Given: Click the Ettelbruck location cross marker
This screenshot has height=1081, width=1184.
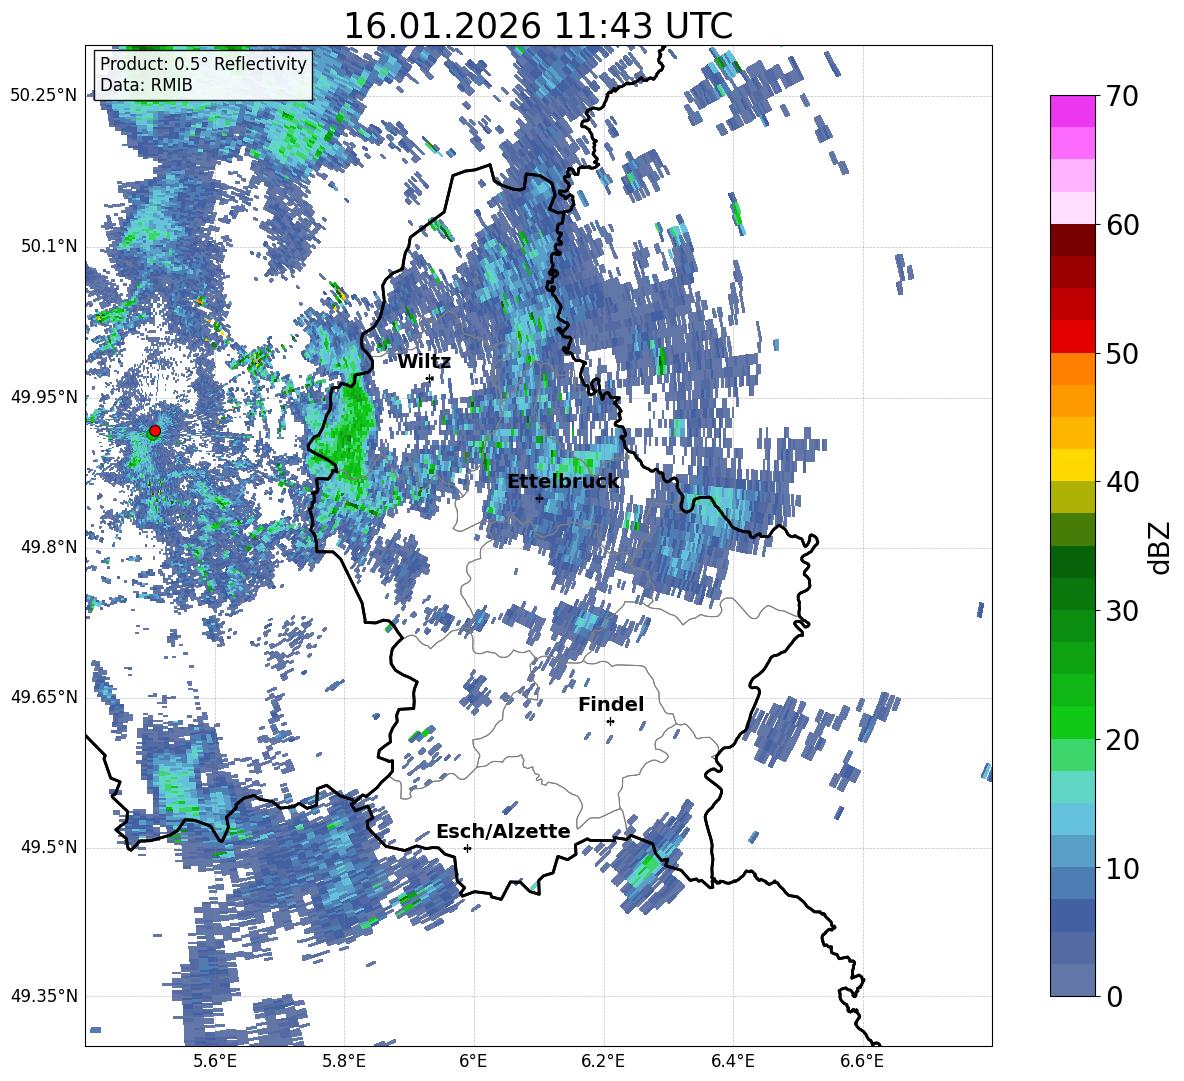Looking at the screenshot, I should [539, 498].
